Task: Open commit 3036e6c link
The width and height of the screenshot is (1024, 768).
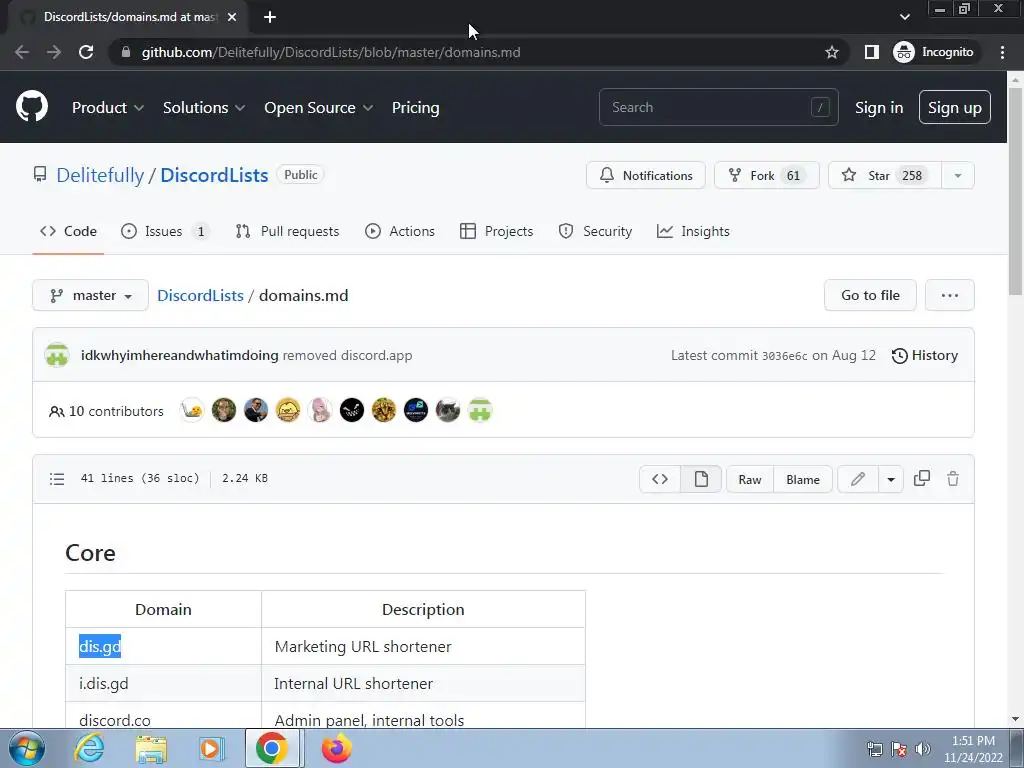Action: tap(784, 356)
